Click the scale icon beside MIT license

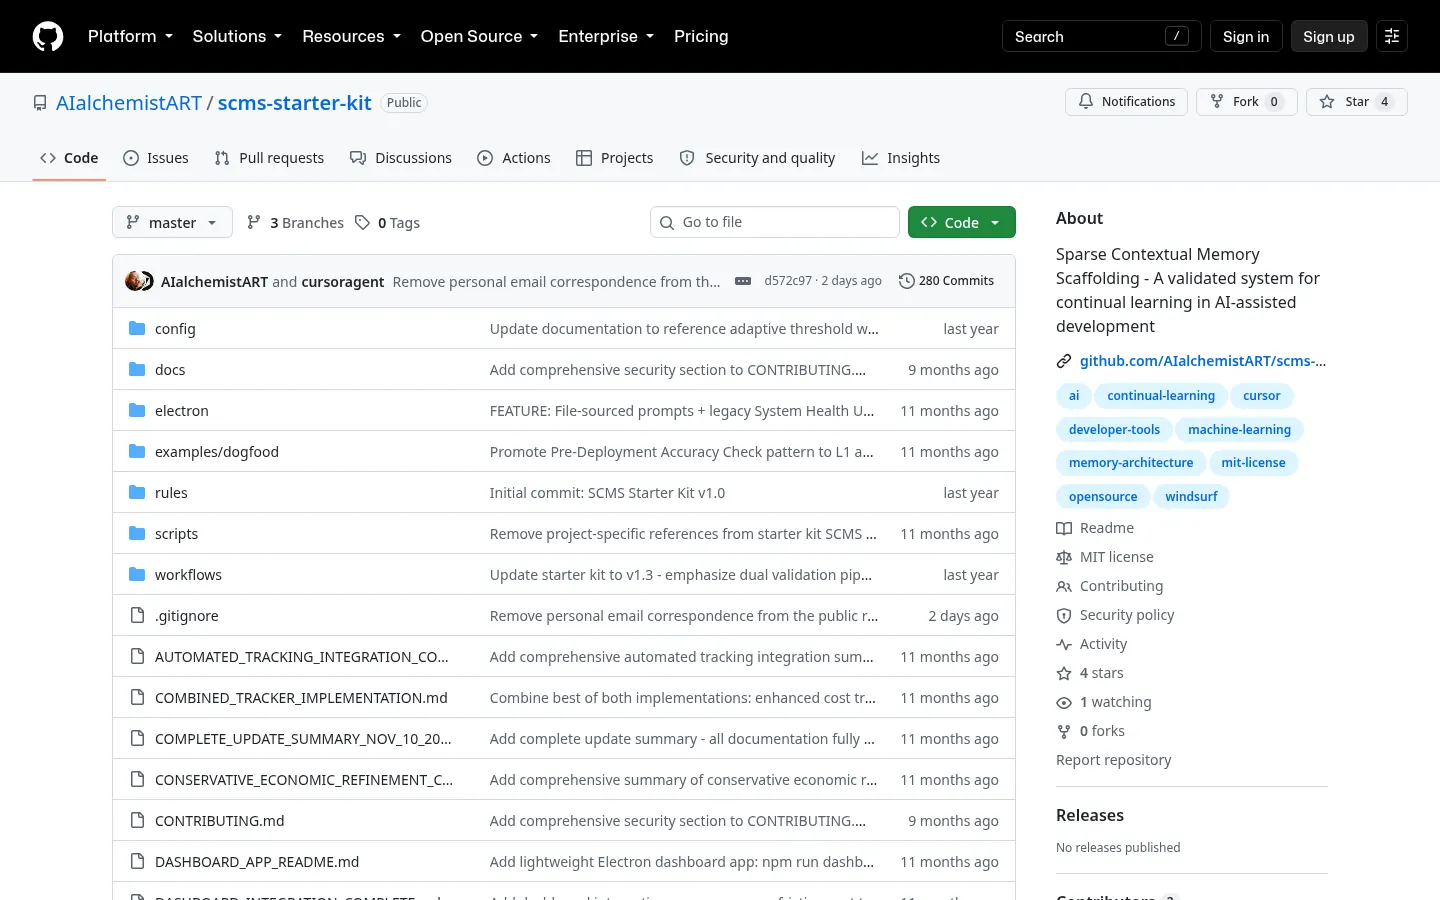tap(1064, 557)
